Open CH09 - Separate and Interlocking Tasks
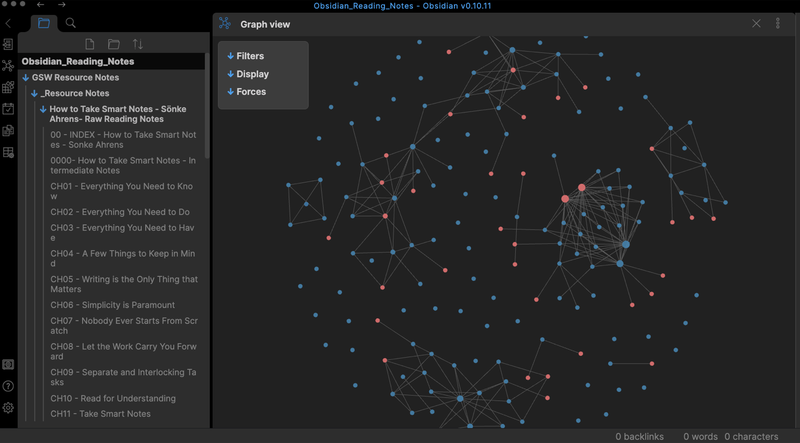 [x=123, y=377]
